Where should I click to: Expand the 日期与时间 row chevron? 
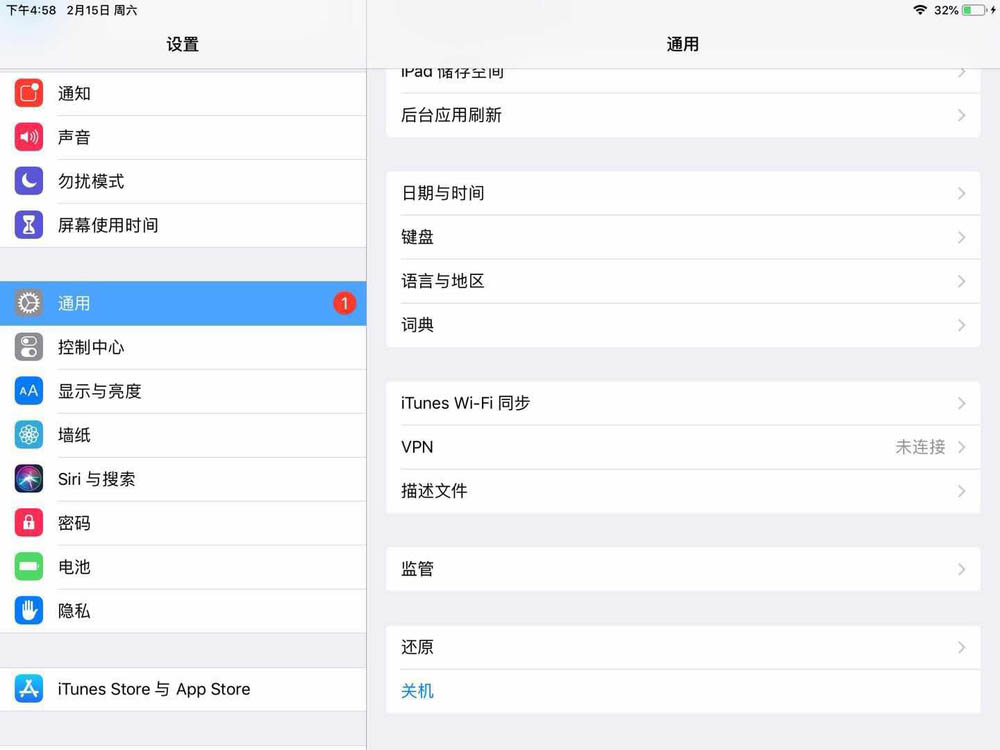point(961,194)
